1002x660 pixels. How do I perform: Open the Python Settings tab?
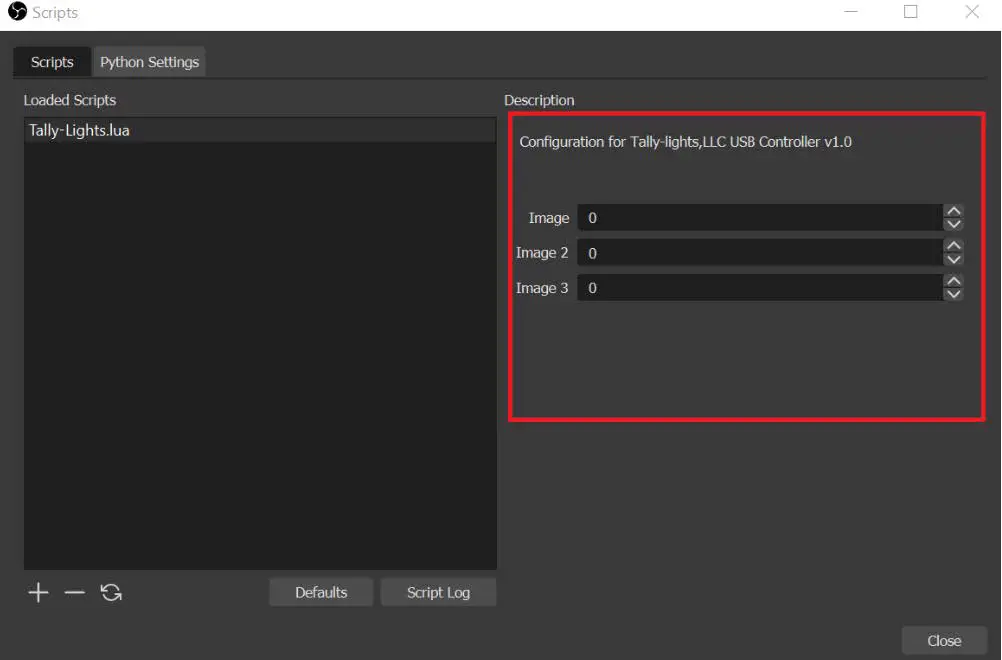point(149,62)
